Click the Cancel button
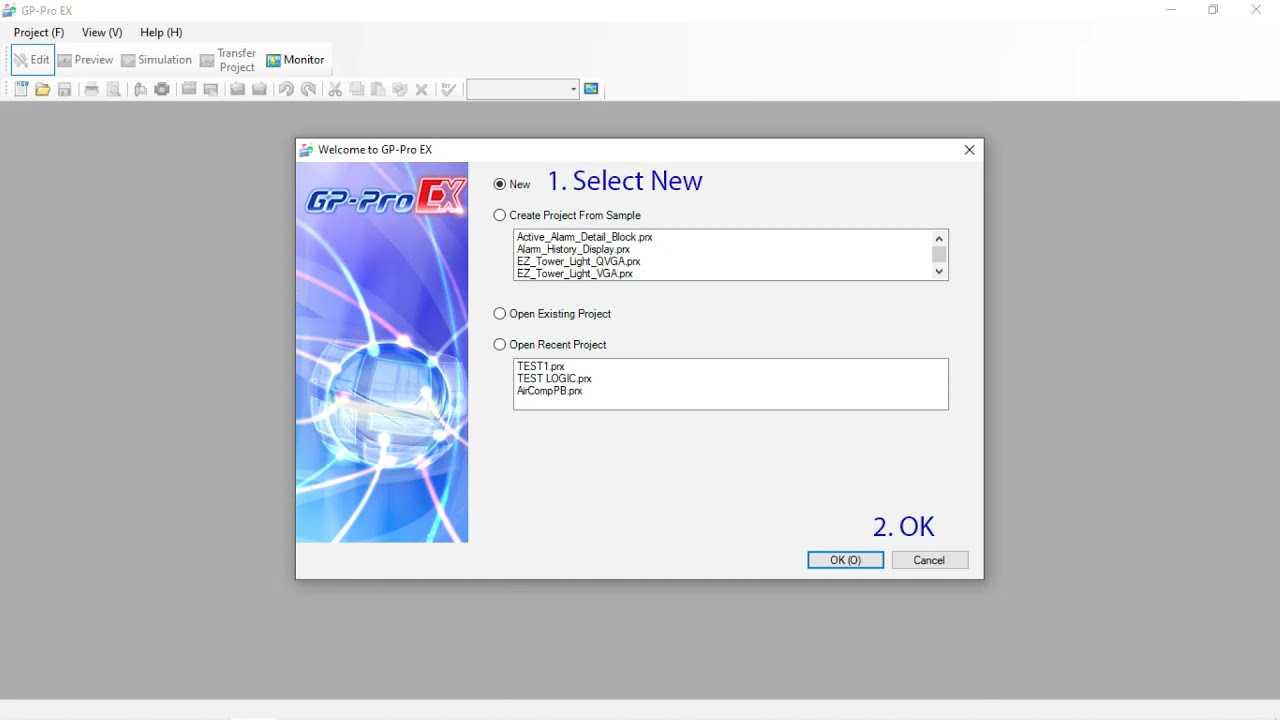This screenshot has height=720, width=1280. 930,560
